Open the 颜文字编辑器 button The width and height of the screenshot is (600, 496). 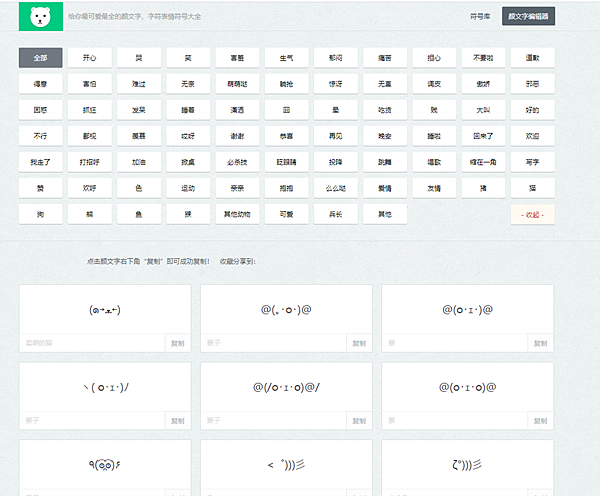[x=528, y=16]
